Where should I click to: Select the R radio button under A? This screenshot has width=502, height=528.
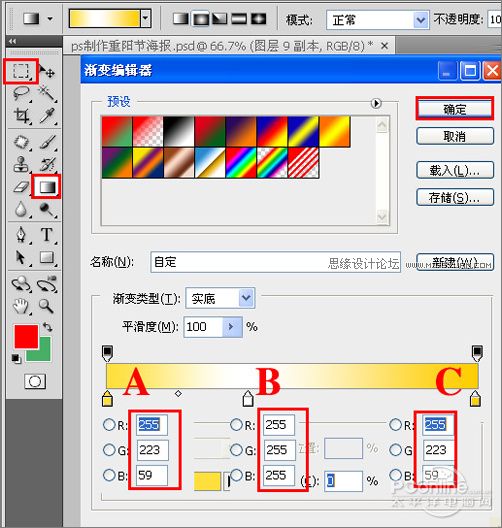click(109, 425)
